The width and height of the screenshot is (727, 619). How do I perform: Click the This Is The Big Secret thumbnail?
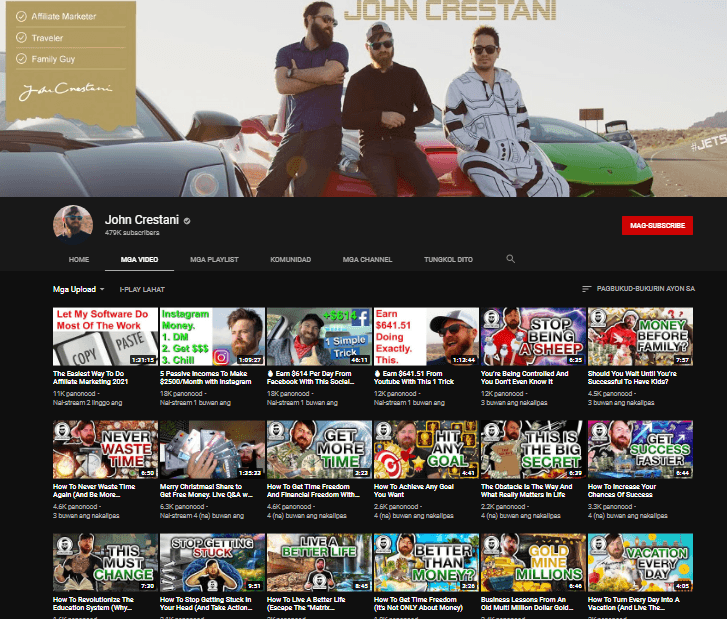[x=533, y=449]
